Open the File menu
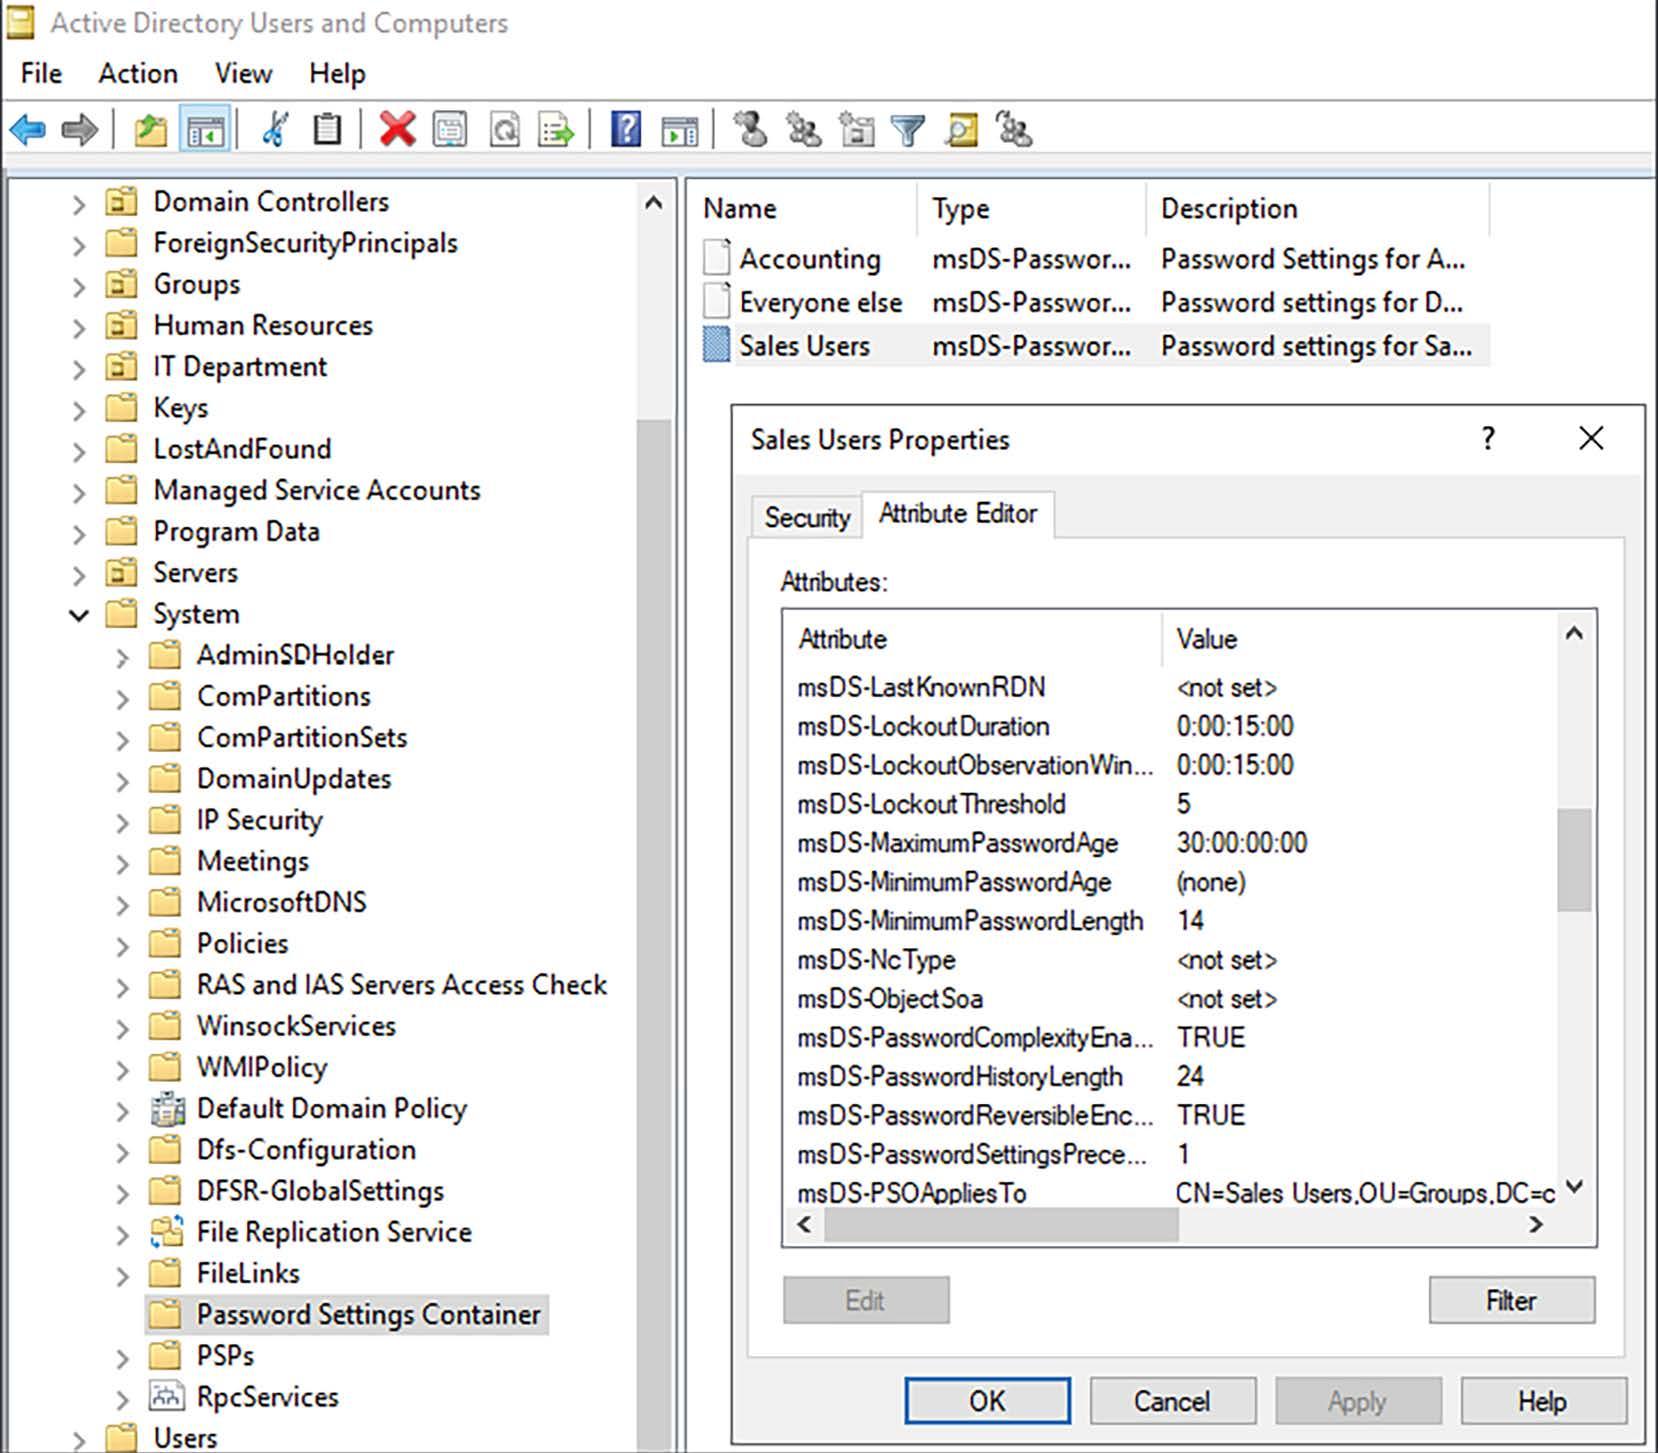This screenshot has height=1453, width=1658. pyautogui.click(x=41, y=73)
